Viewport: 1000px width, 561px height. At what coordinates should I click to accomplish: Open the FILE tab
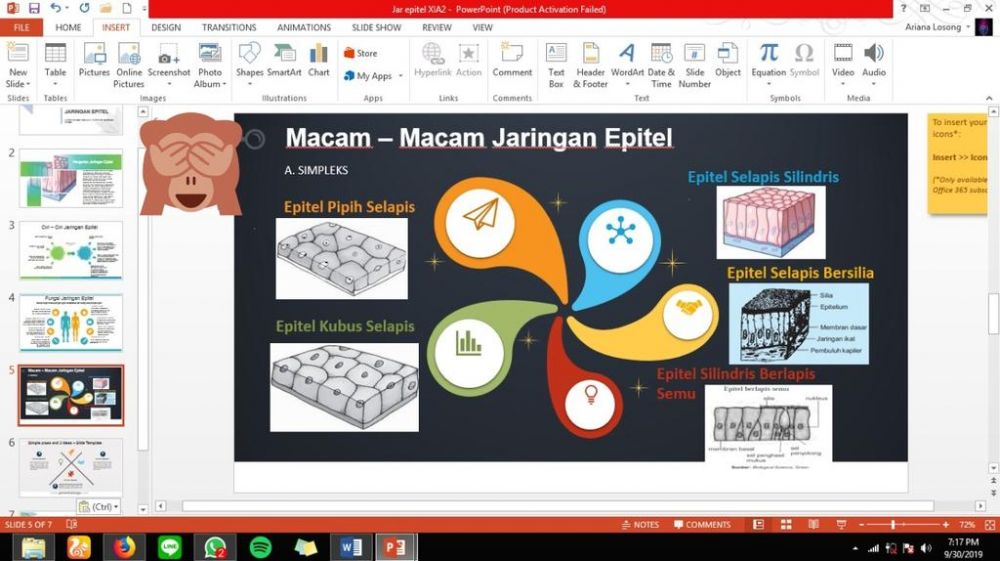click(22, 27)
